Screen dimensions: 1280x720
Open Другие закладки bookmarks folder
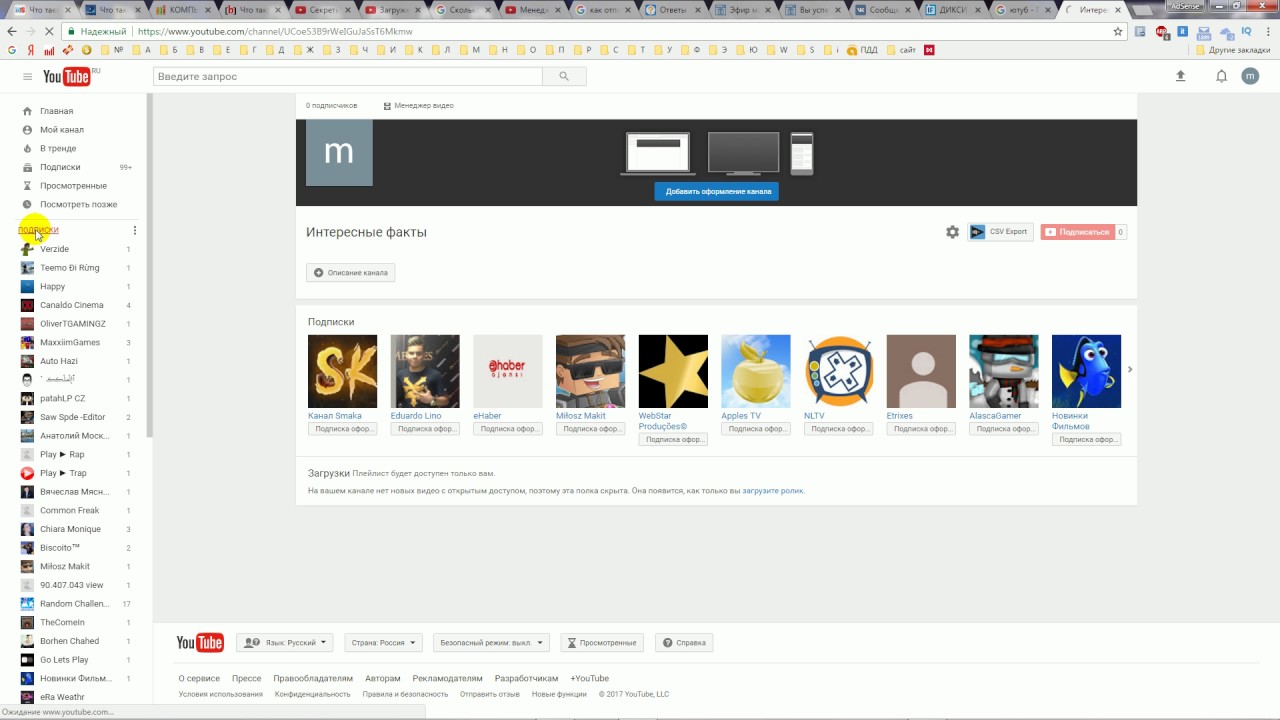point(1232,50)
